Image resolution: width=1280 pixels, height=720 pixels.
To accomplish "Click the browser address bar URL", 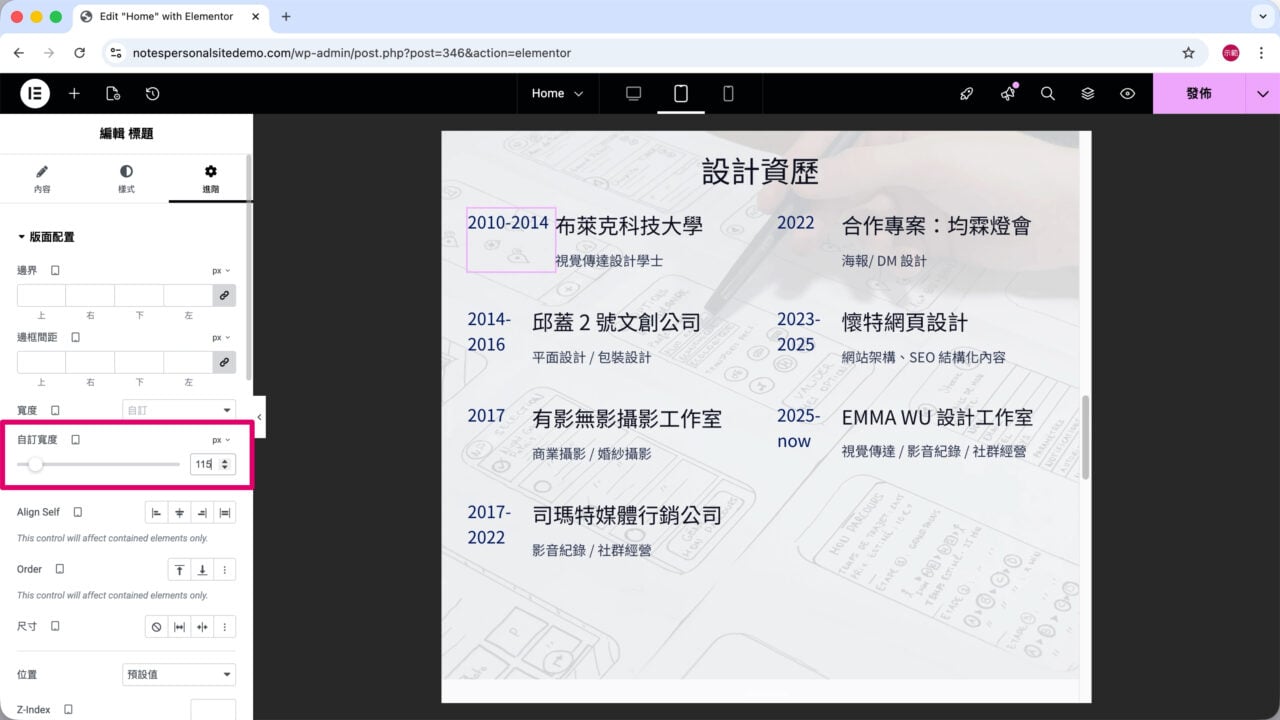I will 351,53.
